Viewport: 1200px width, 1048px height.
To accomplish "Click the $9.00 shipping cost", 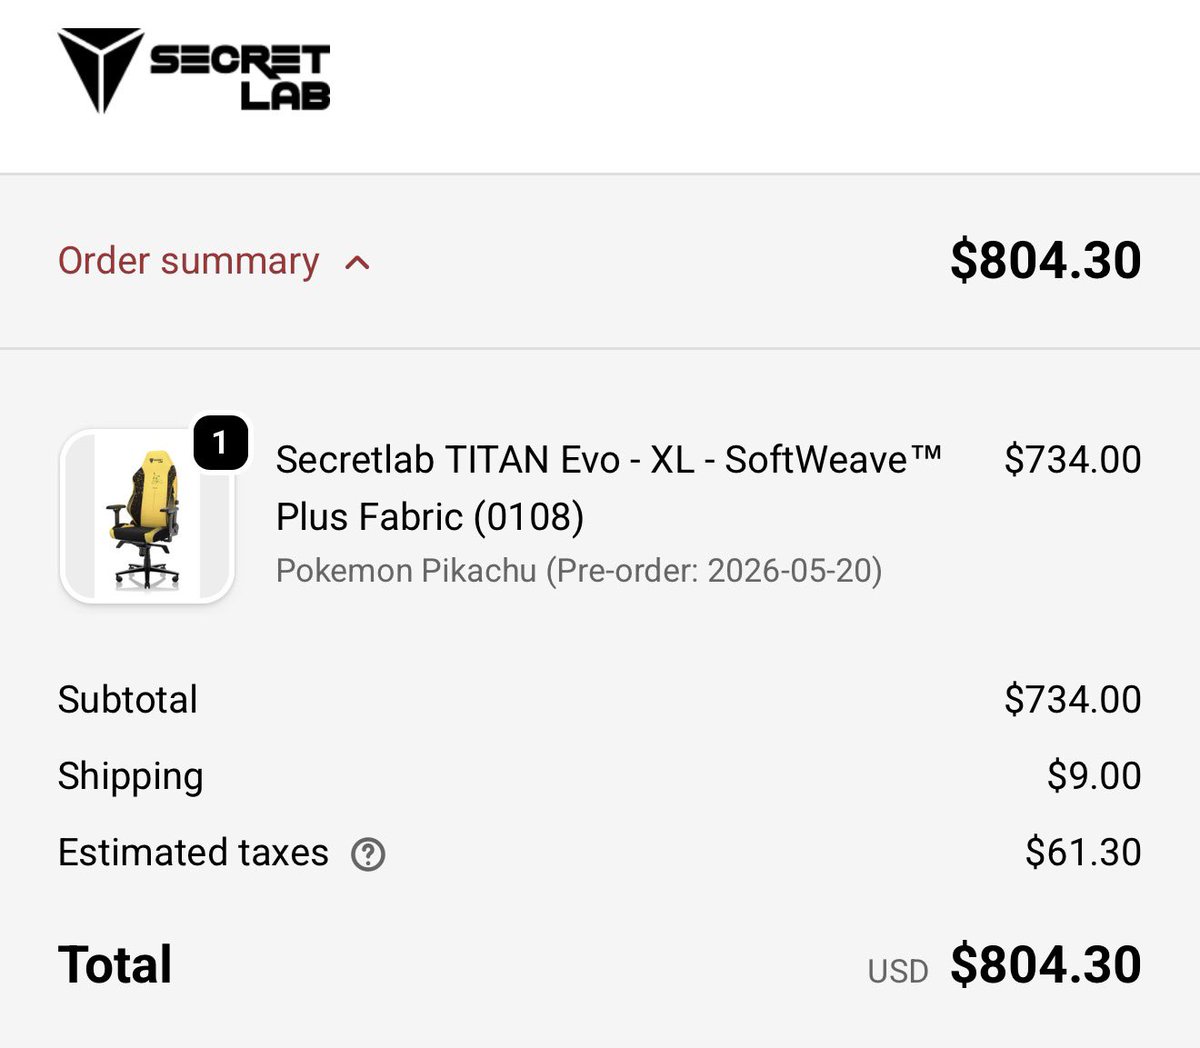I will [1093, 776].
